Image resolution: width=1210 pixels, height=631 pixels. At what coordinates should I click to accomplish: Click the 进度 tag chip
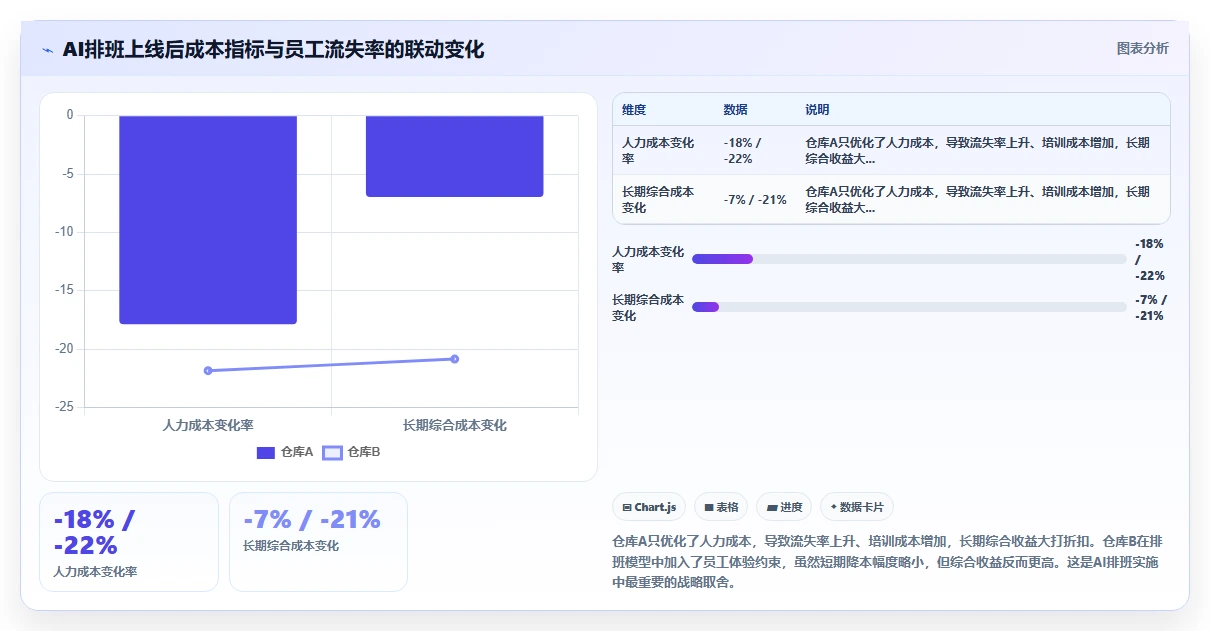click(784, 507)
